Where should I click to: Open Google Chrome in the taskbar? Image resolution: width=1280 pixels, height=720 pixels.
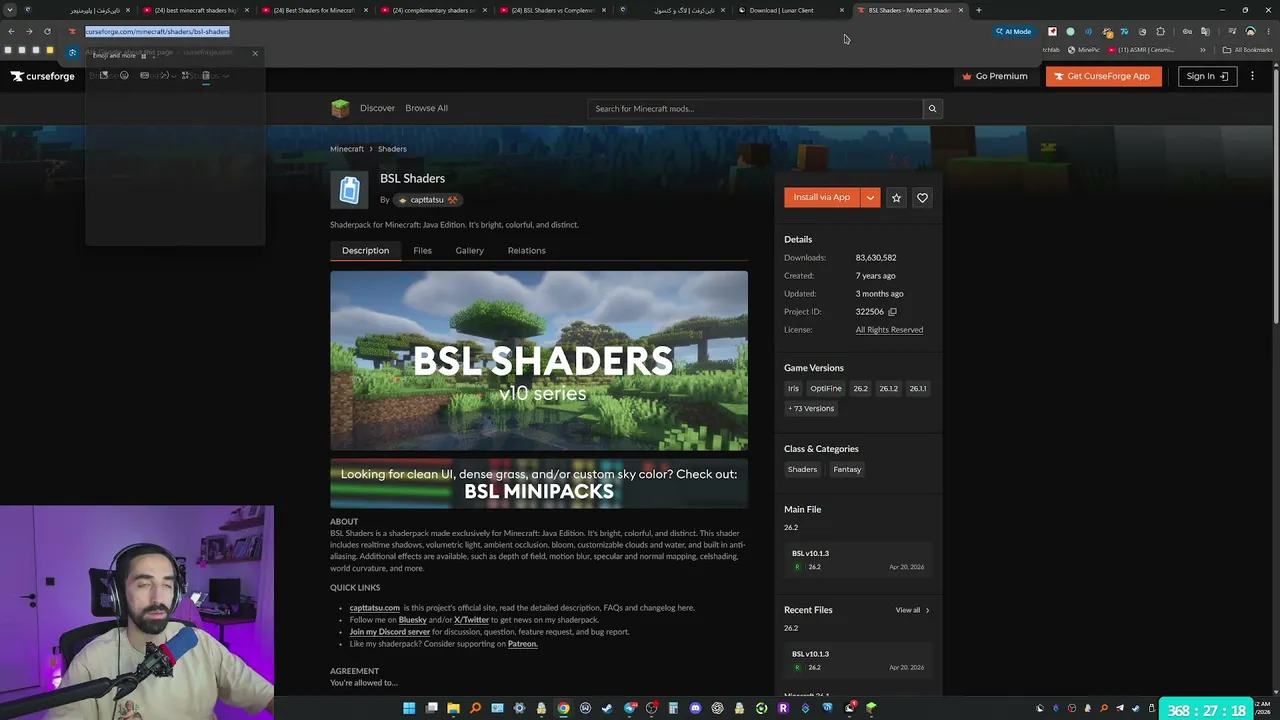pyautogui.click(x=563, y=708)
